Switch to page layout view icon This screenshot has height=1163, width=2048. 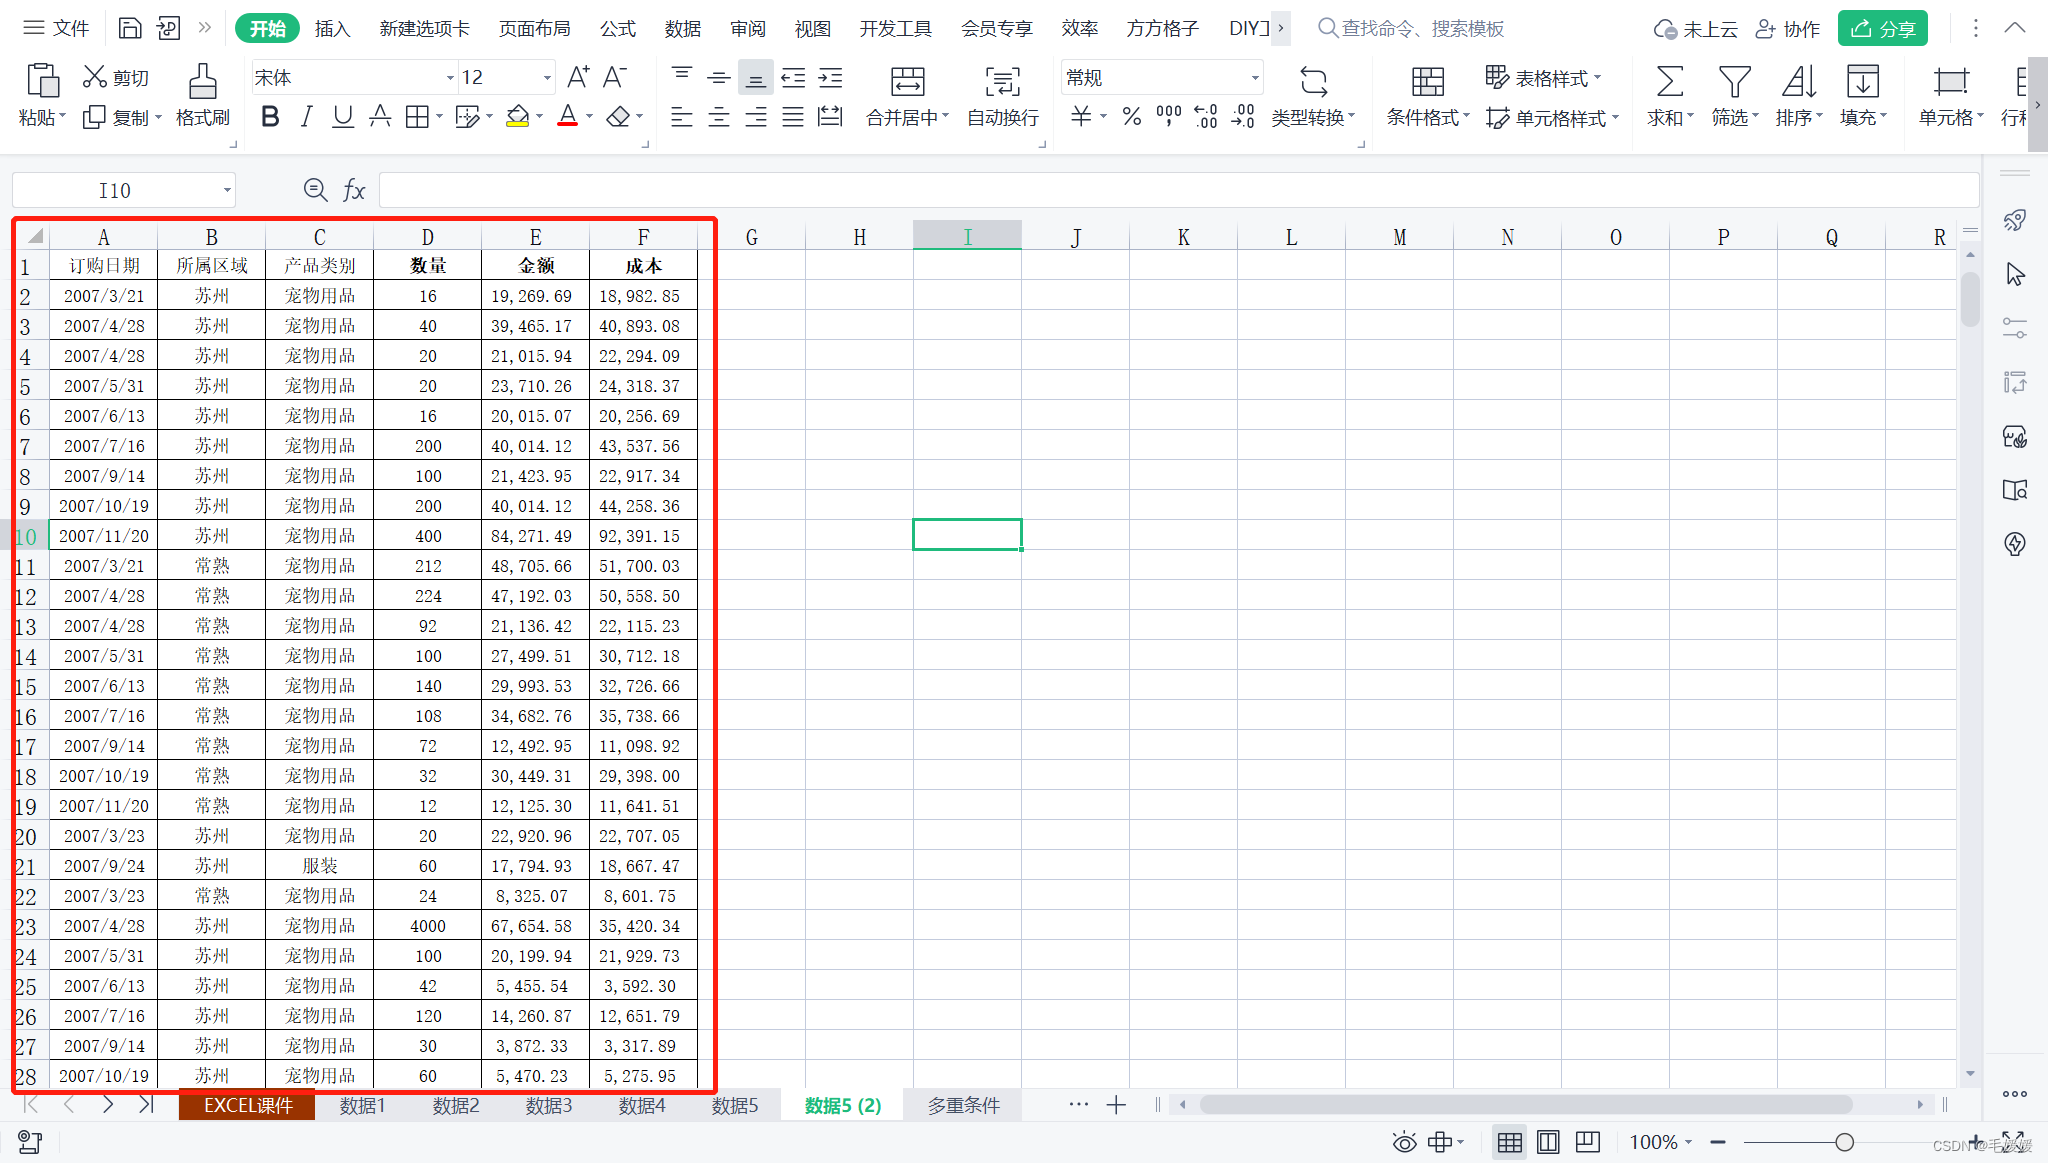tap(1548, 1142)
